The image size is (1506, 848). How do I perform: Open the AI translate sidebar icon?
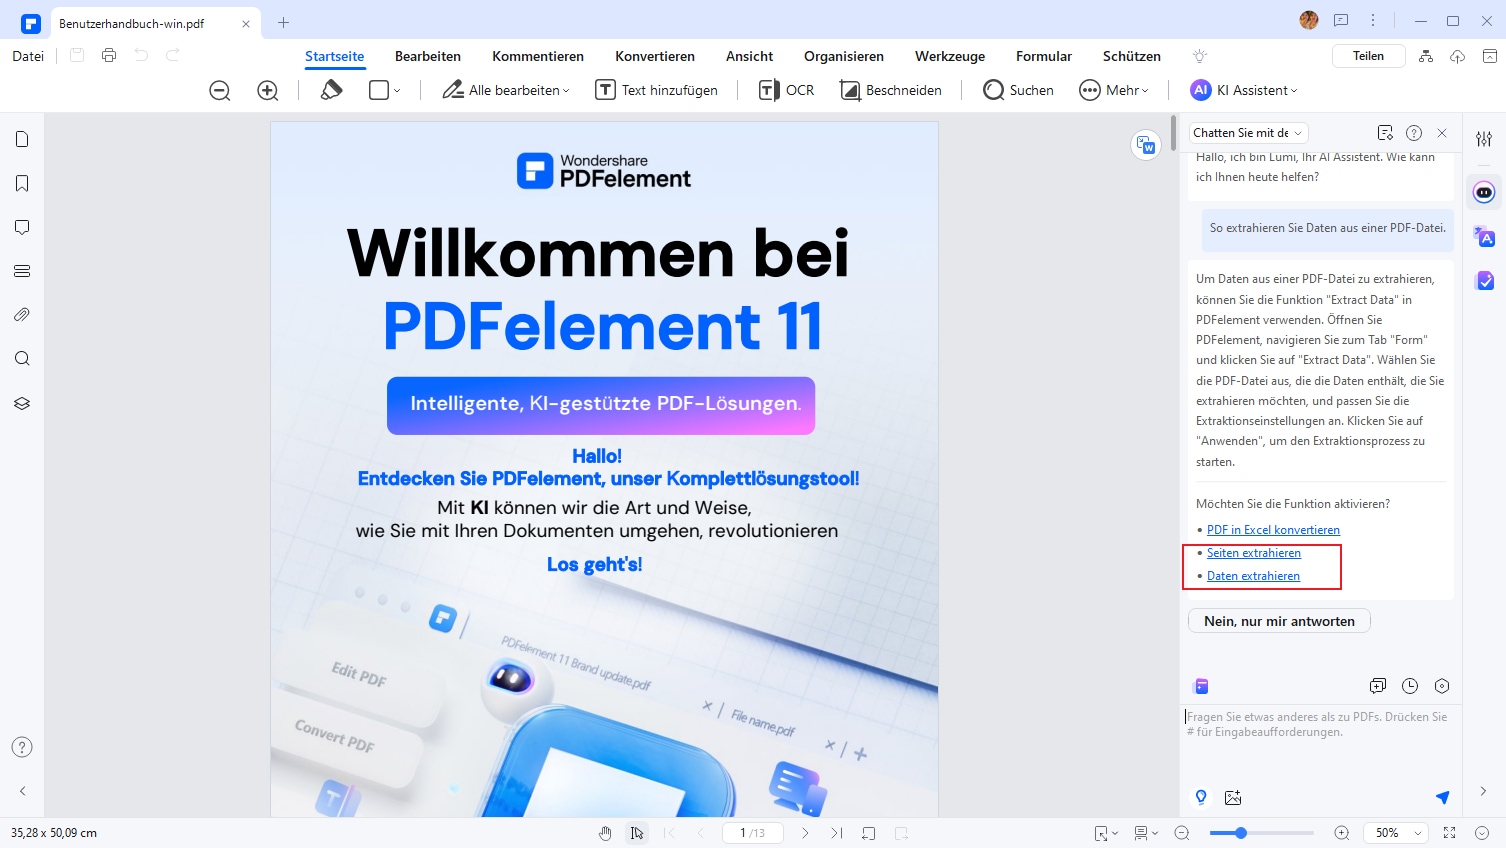click(1484, 237)
